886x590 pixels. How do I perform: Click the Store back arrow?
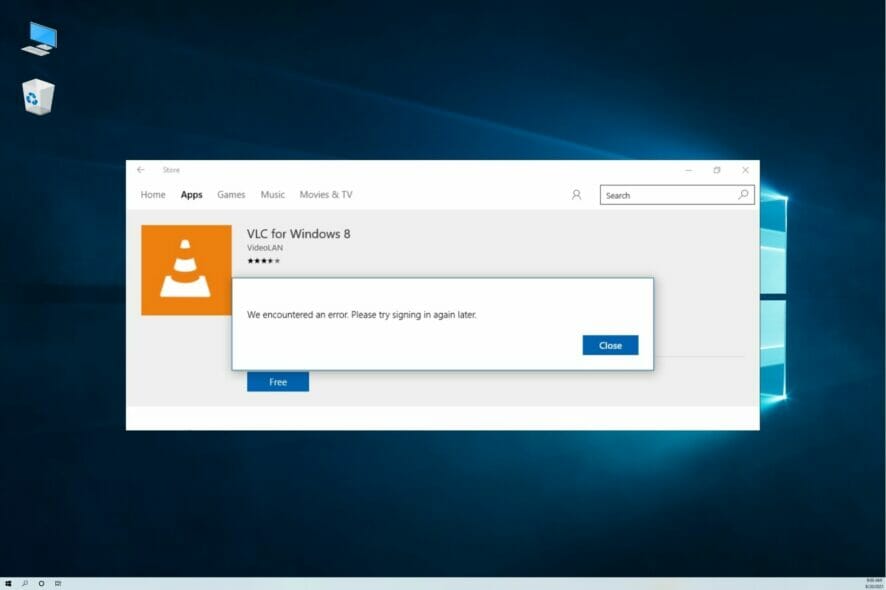[141, 170]
